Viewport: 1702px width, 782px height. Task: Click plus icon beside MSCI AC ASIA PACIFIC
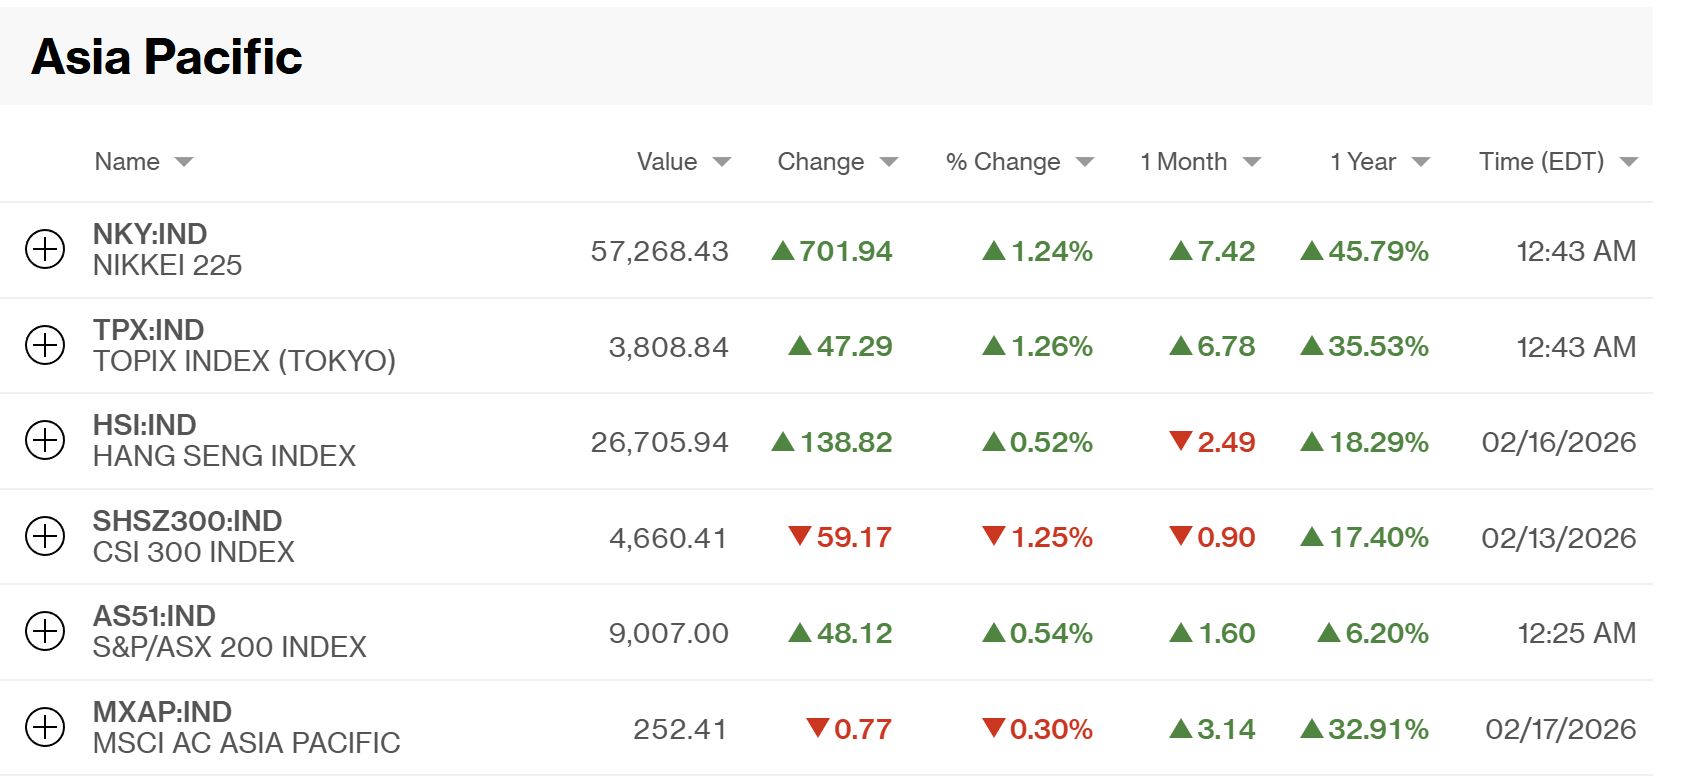coord(45,728)
